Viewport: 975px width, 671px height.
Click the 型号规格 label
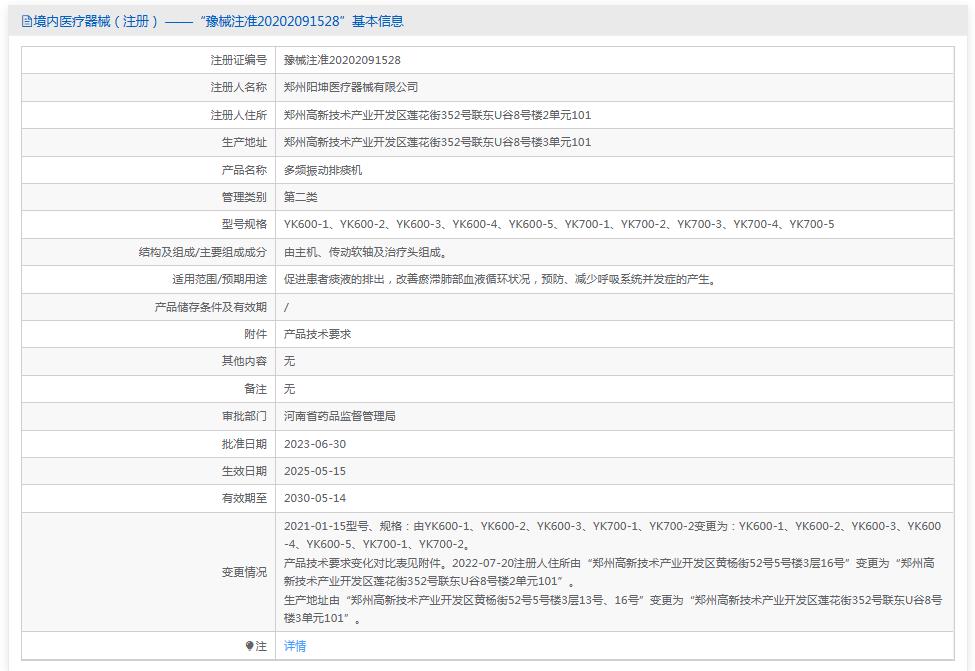click(x=244, y=224)
